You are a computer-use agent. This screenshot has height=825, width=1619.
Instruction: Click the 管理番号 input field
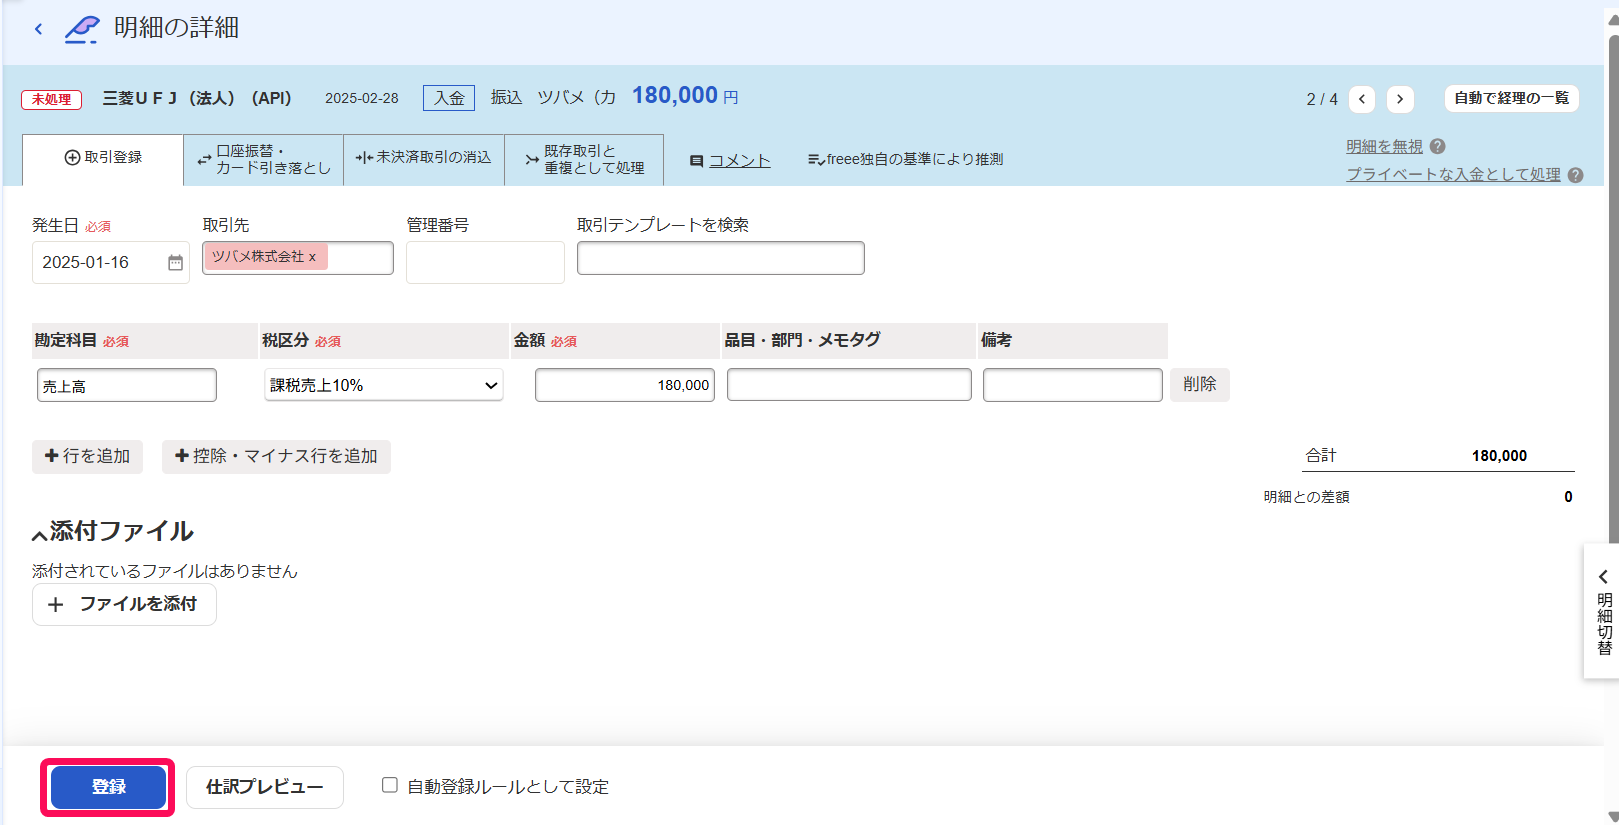485,262
